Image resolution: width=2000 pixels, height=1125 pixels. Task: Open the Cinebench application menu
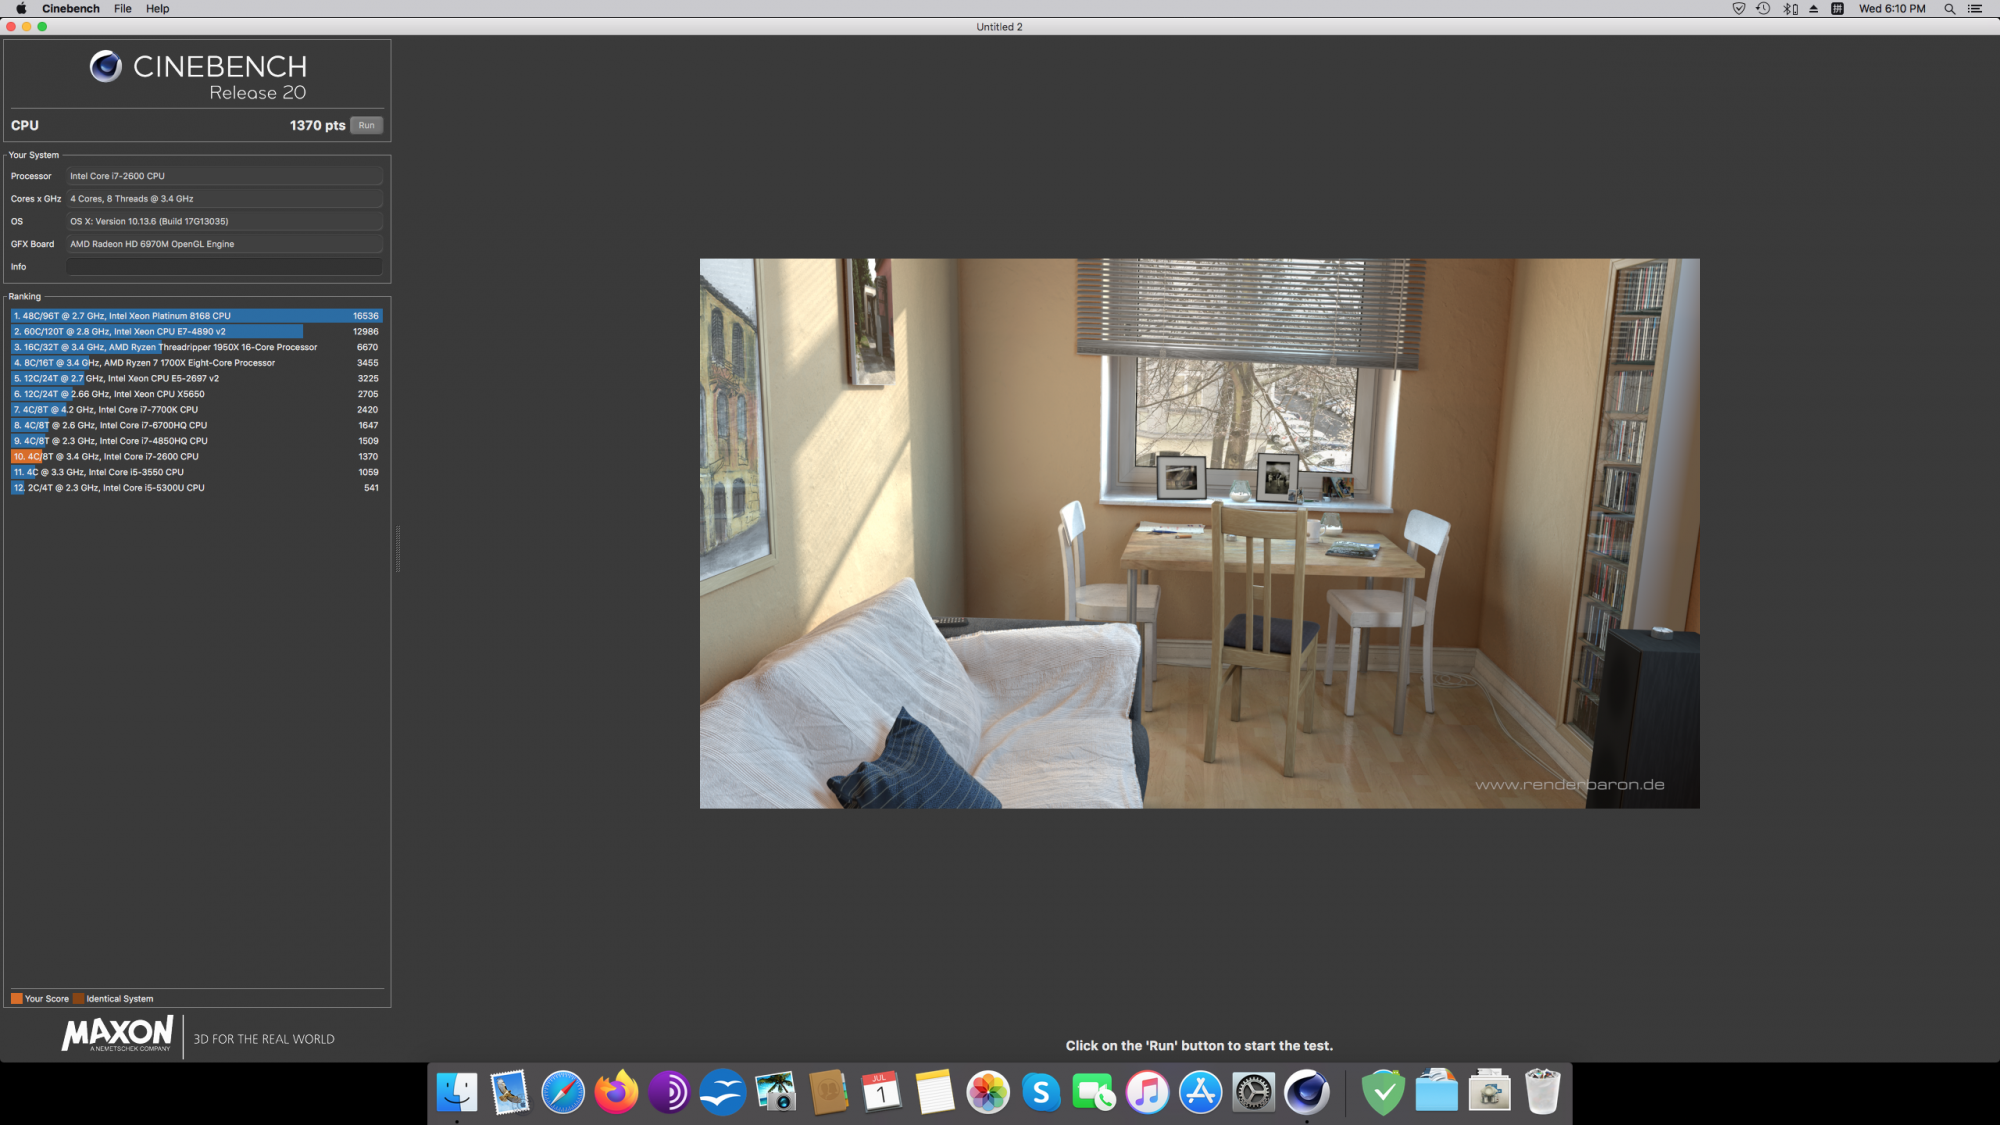[x=71, y=9]
